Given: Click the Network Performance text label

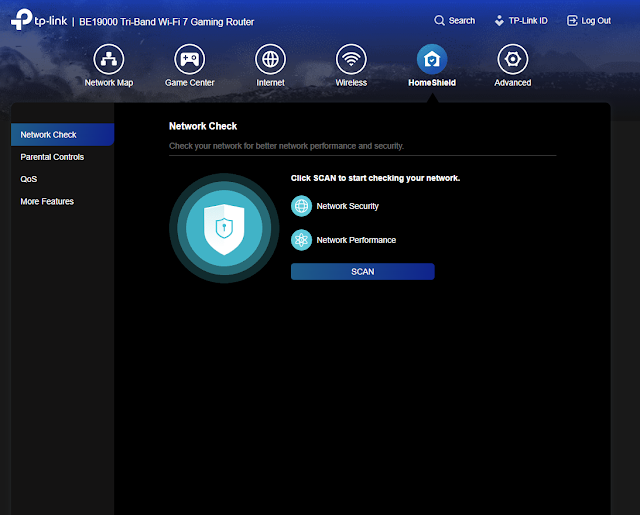Looking at the screenshot, I should 356,240.
